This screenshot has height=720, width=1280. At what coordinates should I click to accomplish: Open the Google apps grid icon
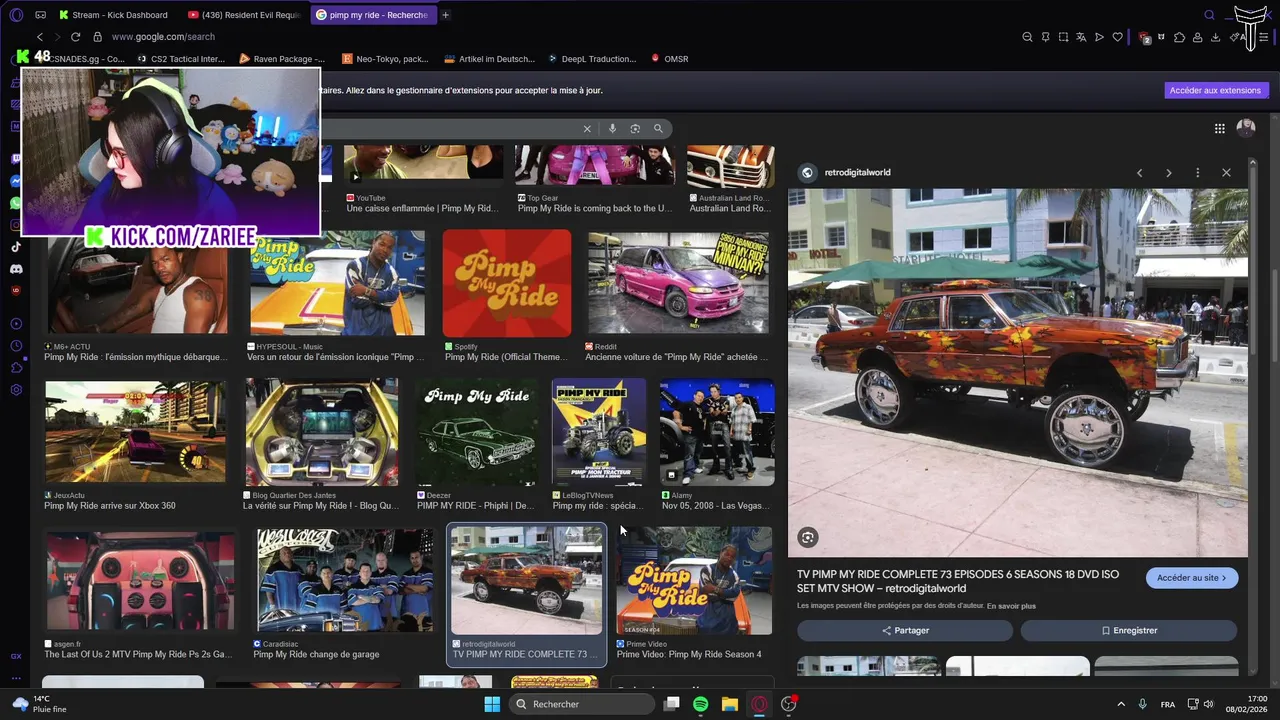point(1220,128)
